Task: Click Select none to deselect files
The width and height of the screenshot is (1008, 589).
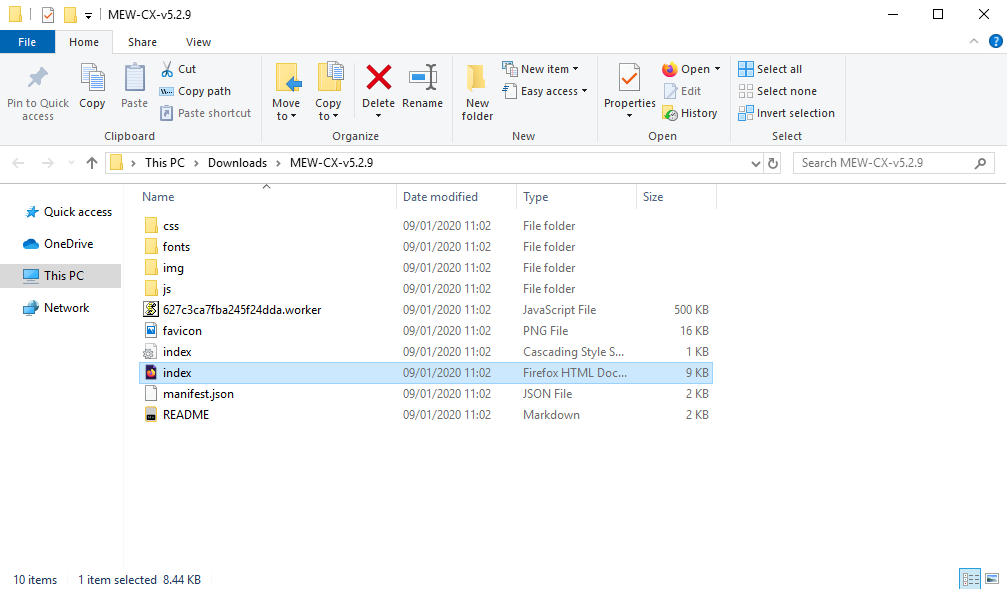Action: pyautogui.click(x=778, y=90)
